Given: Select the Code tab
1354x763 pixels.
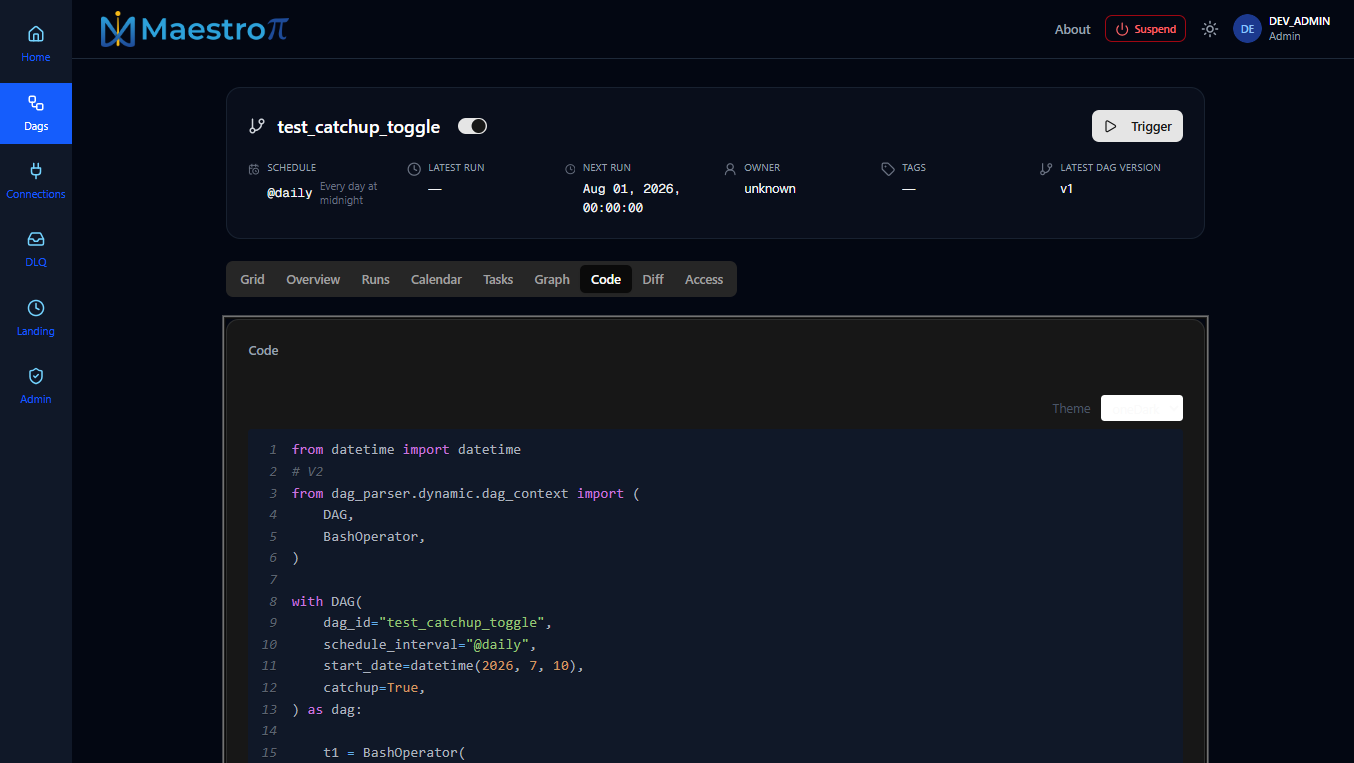Looking at the screenshot, I should tap(606, 279).
